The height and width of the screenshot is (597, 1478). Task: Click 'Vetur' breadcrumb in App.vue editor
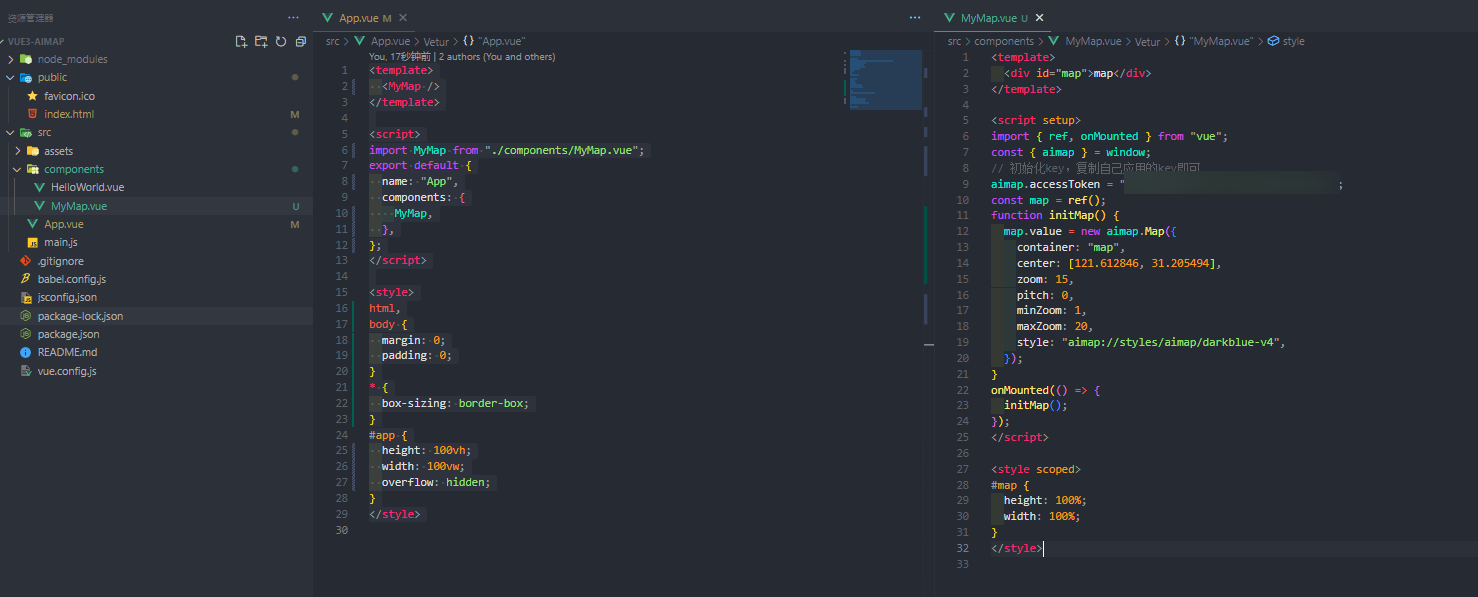coord(436,41)
